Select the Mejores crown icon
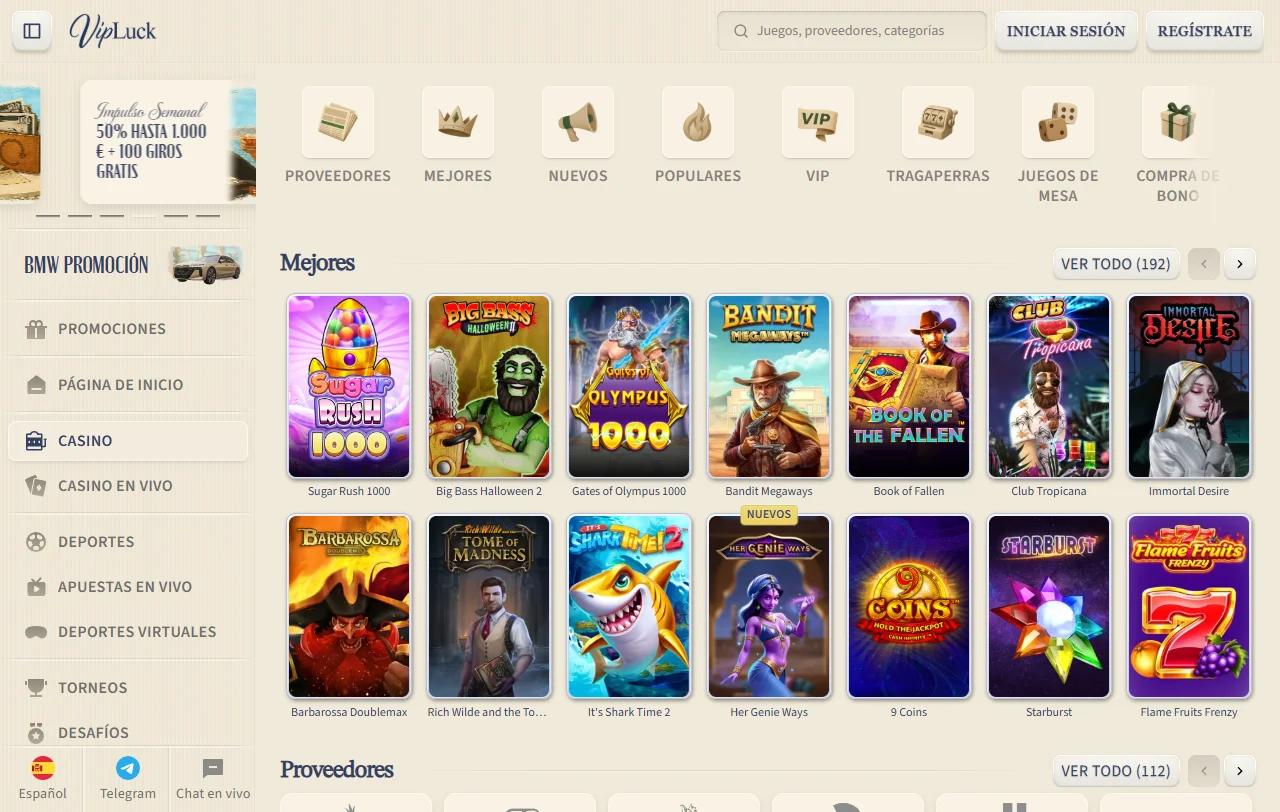Image resolution: width=1280 pixels, height=812 pixels. (458, 122)
